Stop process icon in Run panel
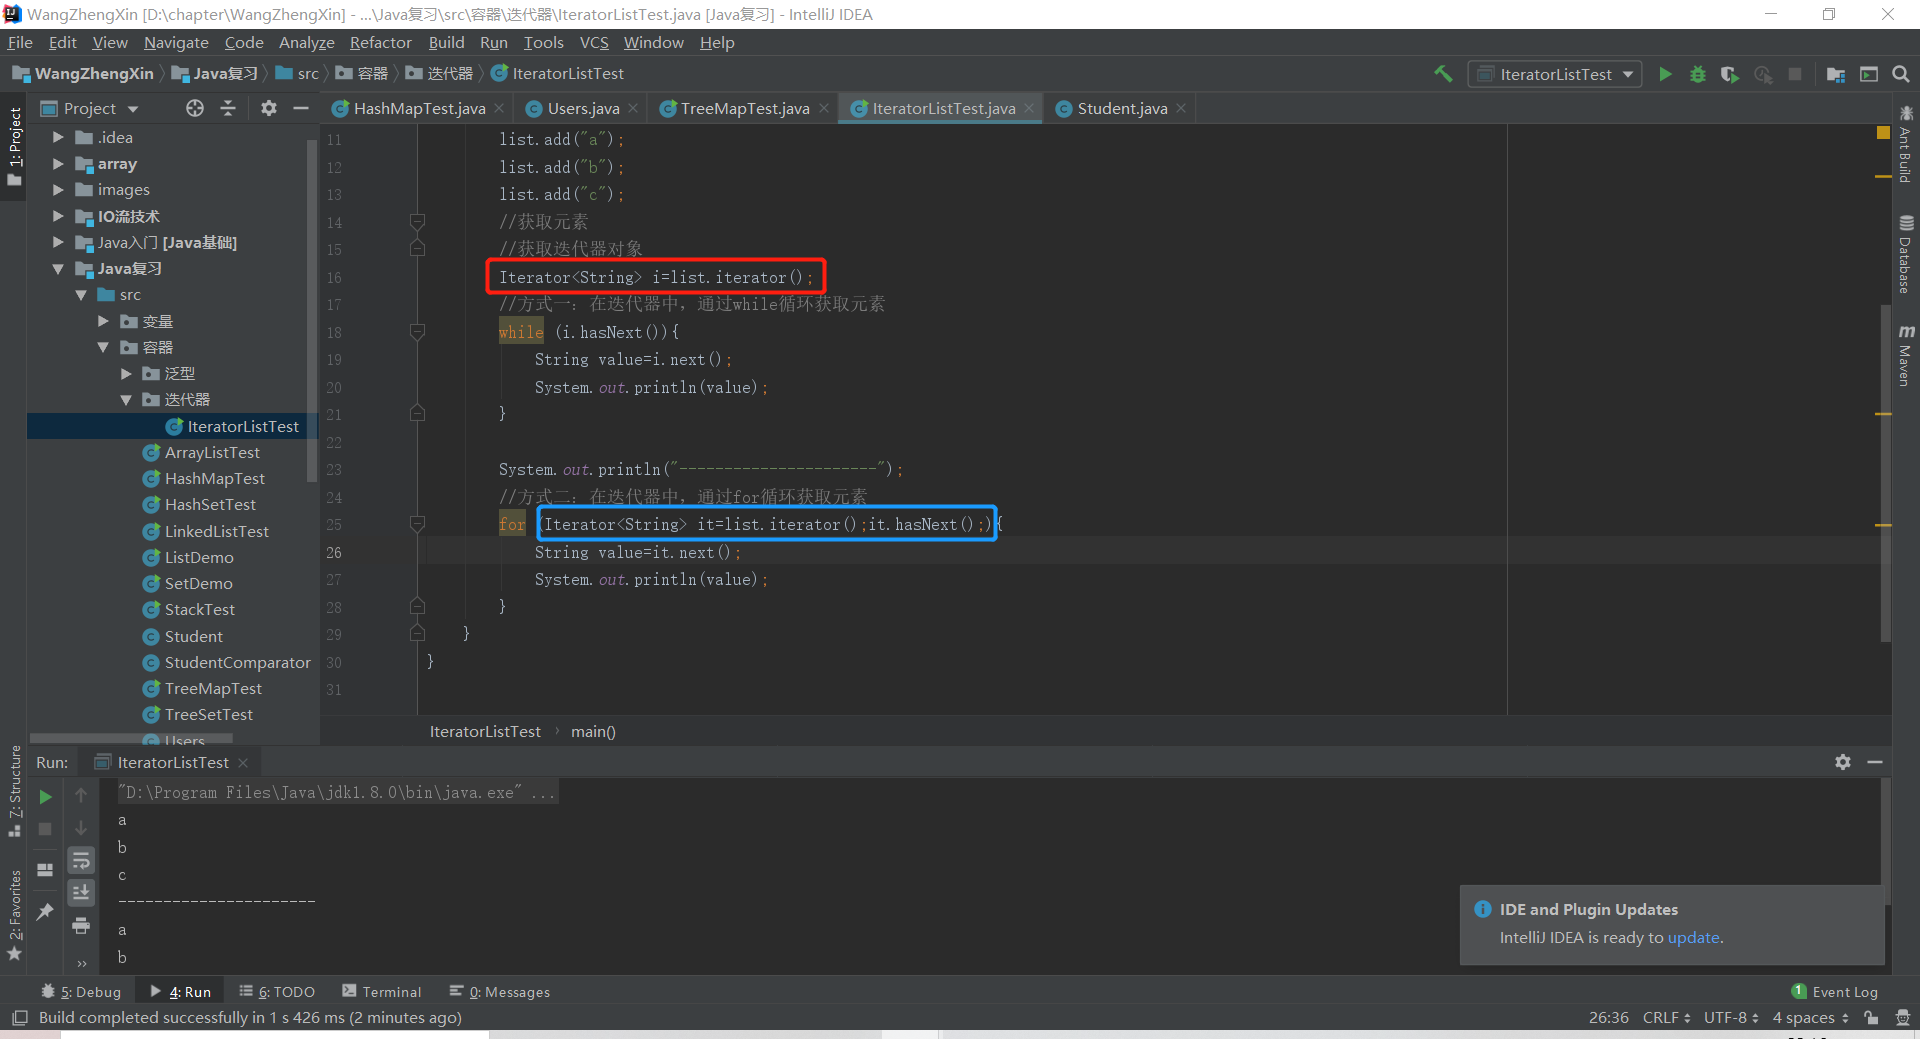Viewport: 1920px width, 1039px height. [45, 829]
